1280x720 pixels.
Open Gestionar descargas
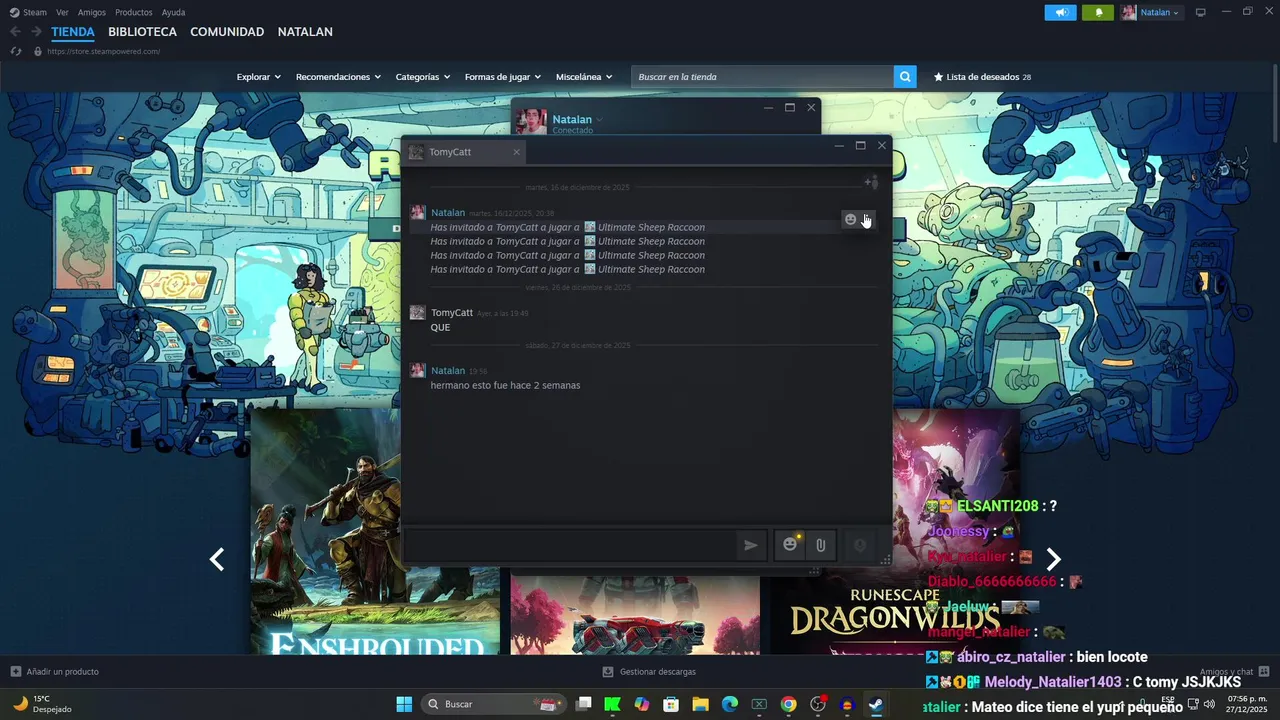click(649, 672)
